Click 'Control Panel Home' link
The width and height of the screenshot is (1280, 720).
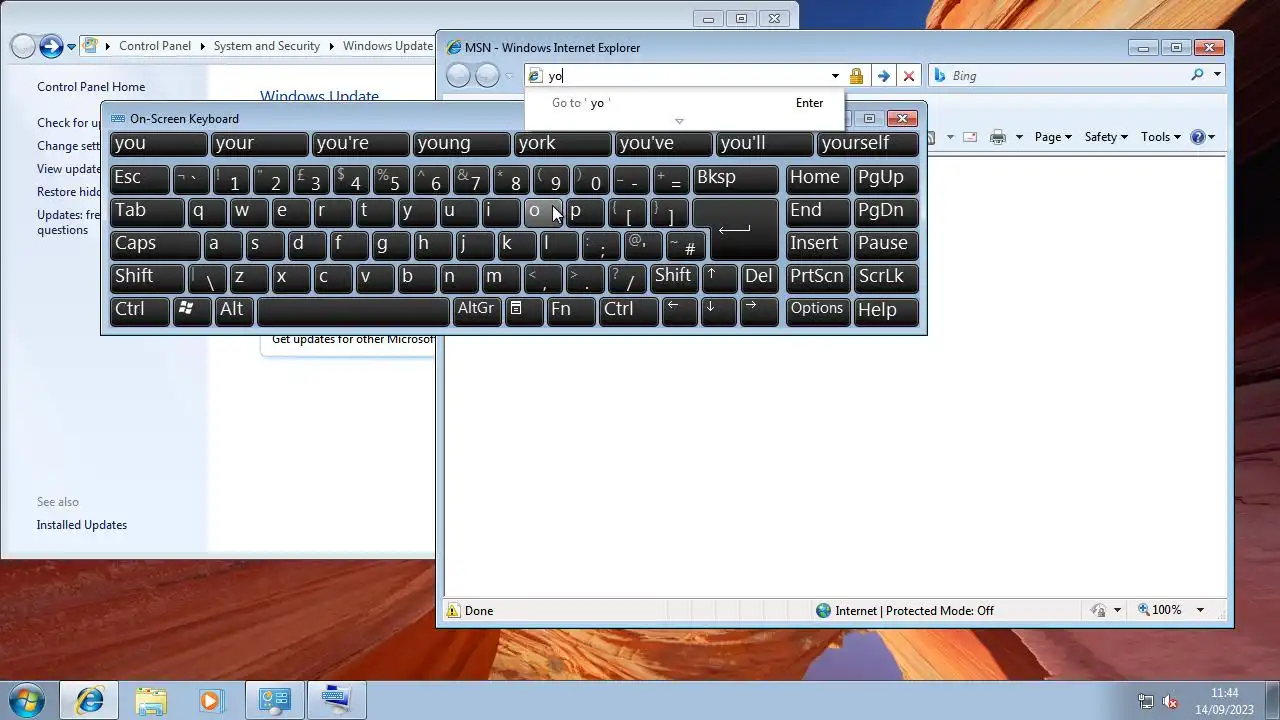click(91, 87)
